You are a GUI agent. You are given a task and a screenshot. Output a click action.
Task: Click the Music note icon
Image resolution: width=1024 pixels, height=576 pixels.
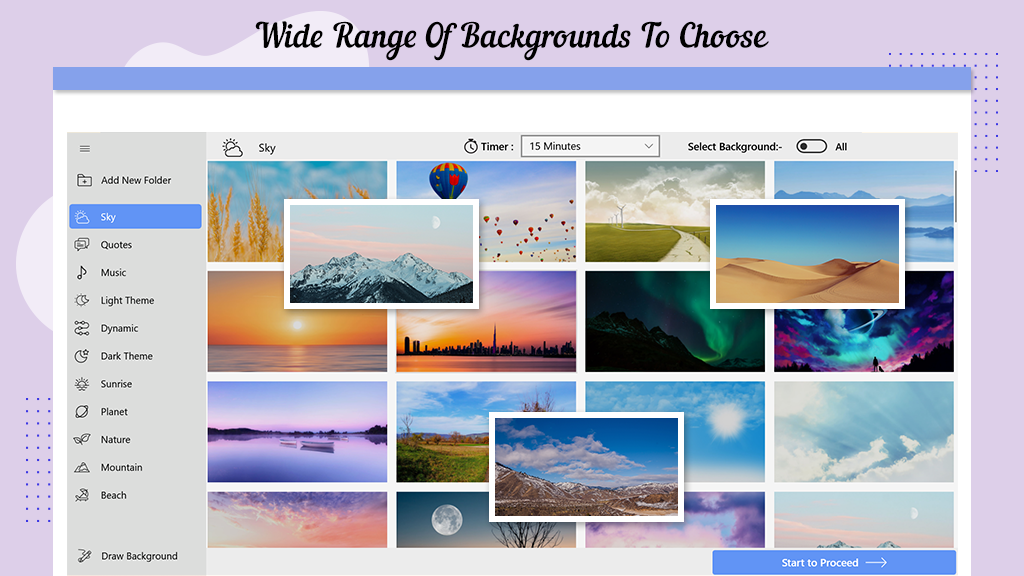point(82,272)
